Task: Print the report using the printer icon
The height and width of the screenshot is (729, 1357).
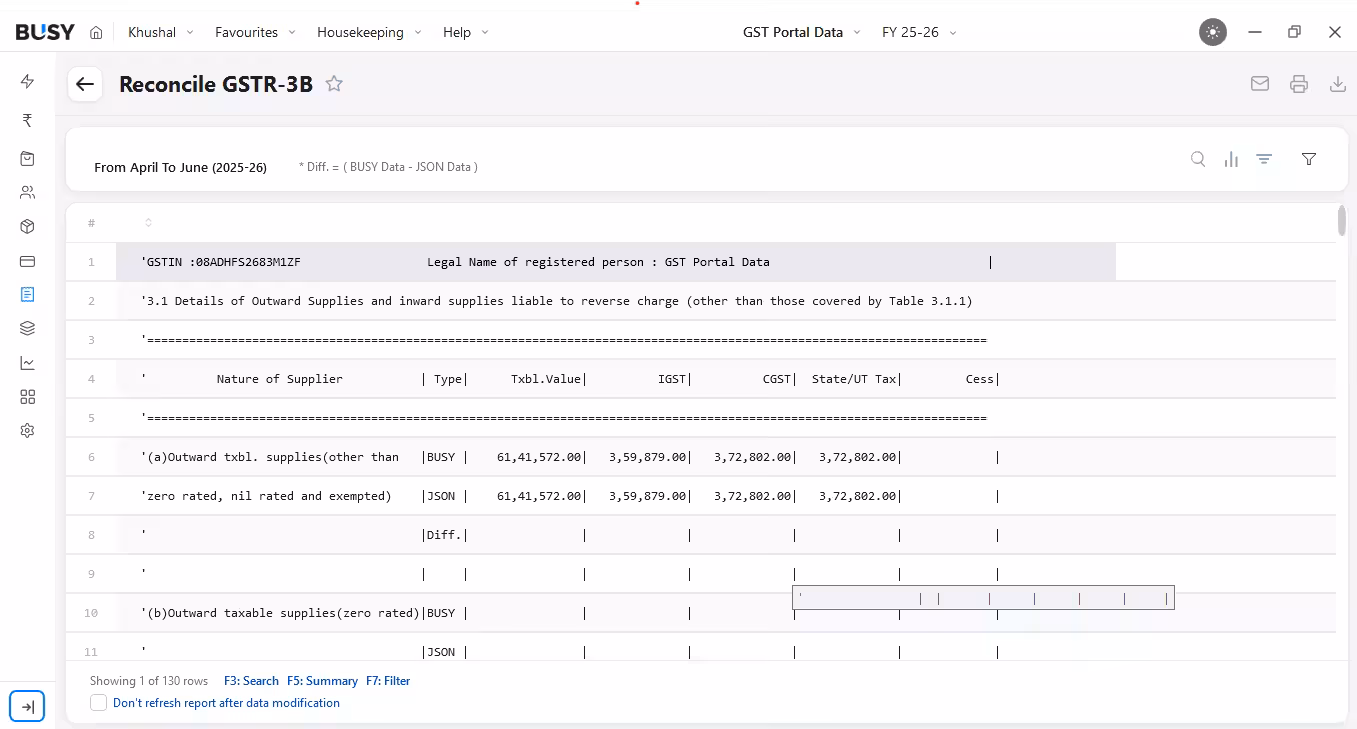Action: (x=1299, y=84)
